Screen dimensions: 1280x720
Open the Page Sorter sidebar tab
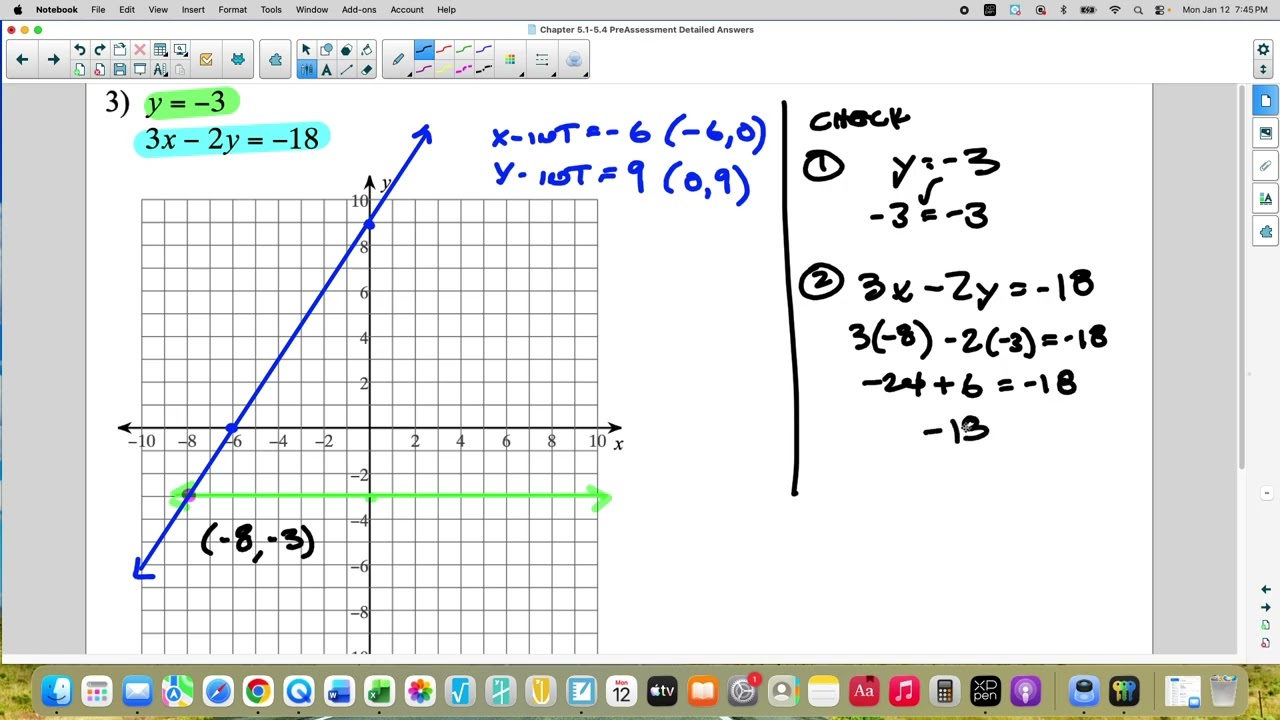pos(1265,101)
